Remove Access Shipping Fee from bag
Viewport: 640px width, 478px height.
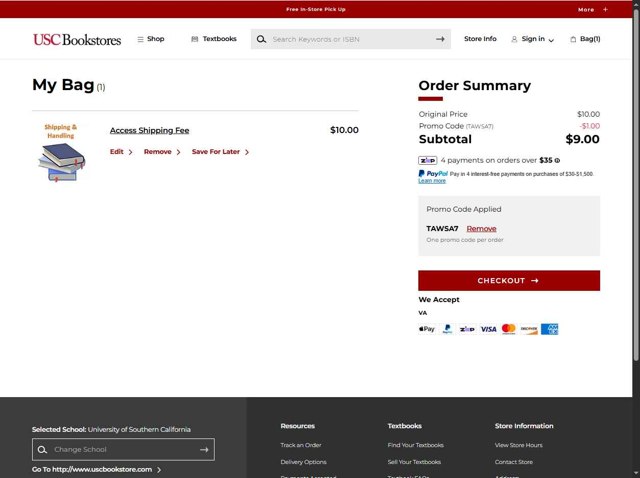tap(162, 152)
